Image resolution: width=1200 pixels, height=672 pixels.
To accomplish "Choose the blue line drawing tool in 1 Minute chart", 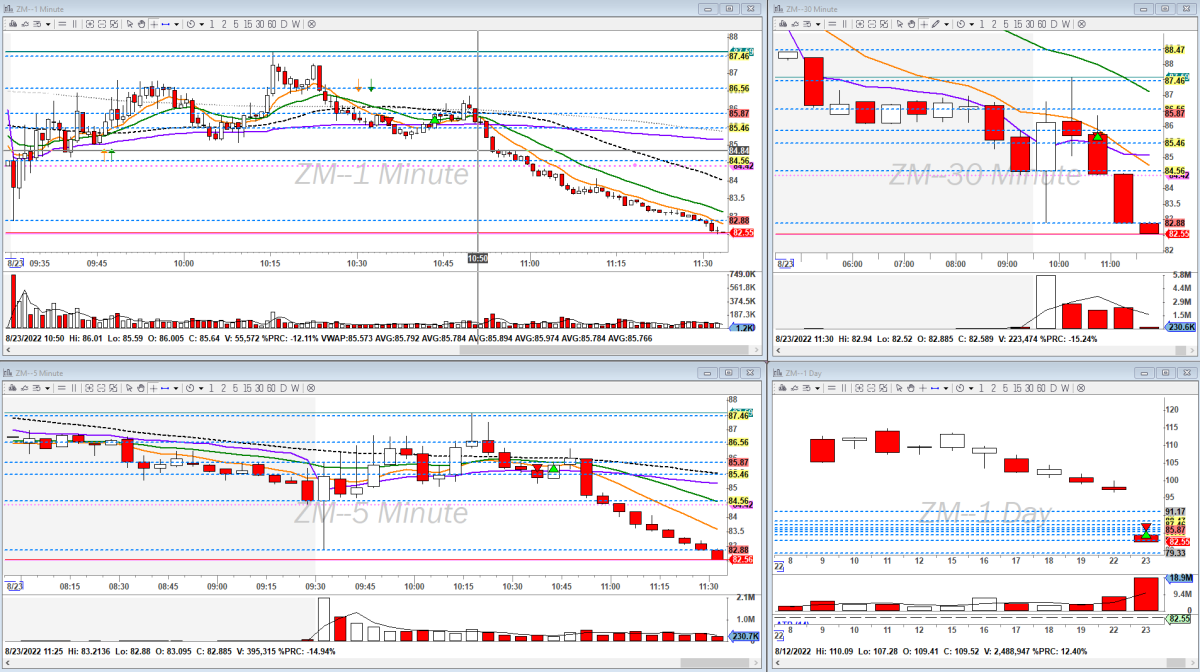I will [x=166, y=24].
